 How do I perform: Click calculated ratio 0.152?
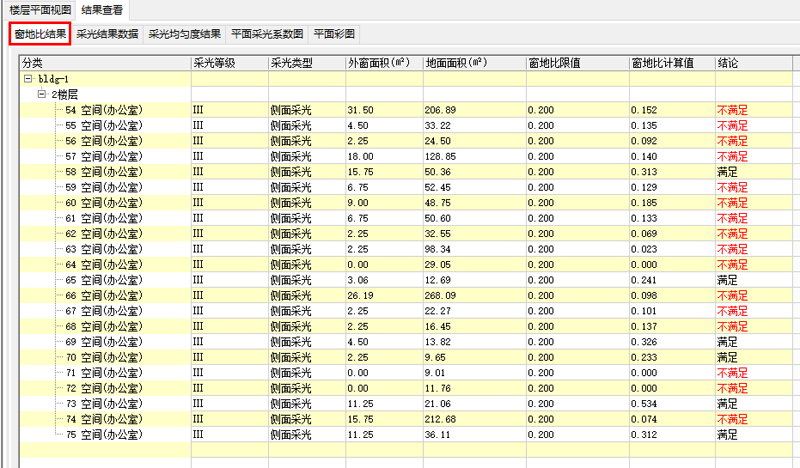coord(644,110)
